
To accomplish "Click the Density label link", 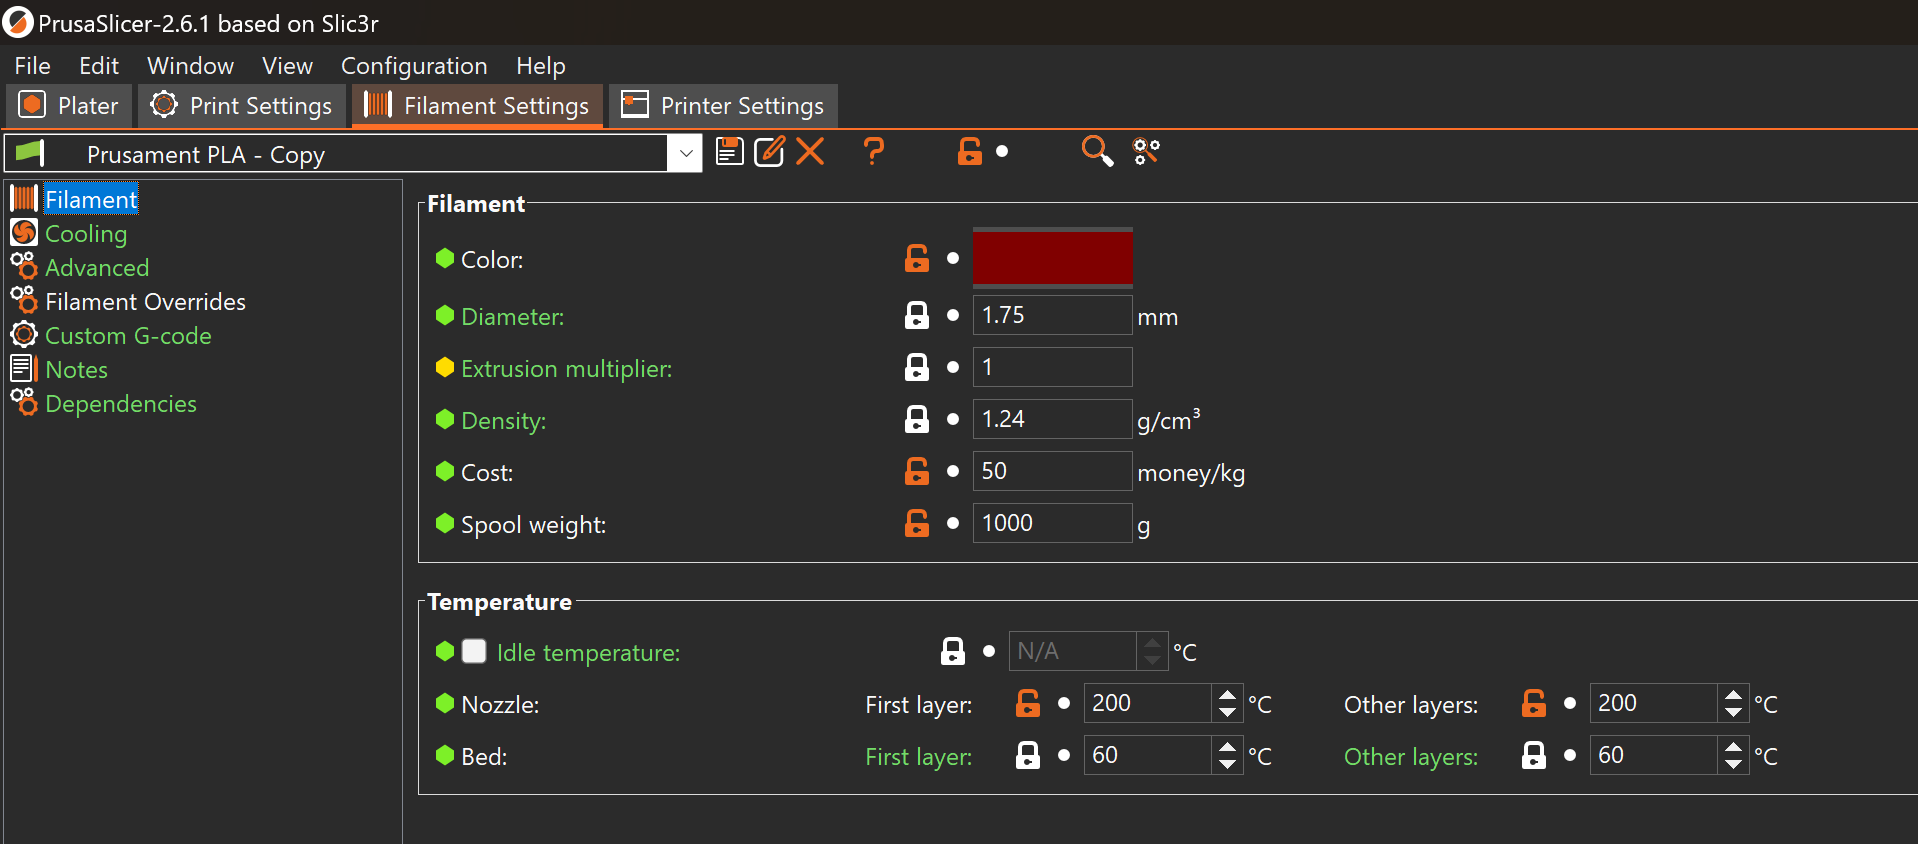I will tap(503, 421).
